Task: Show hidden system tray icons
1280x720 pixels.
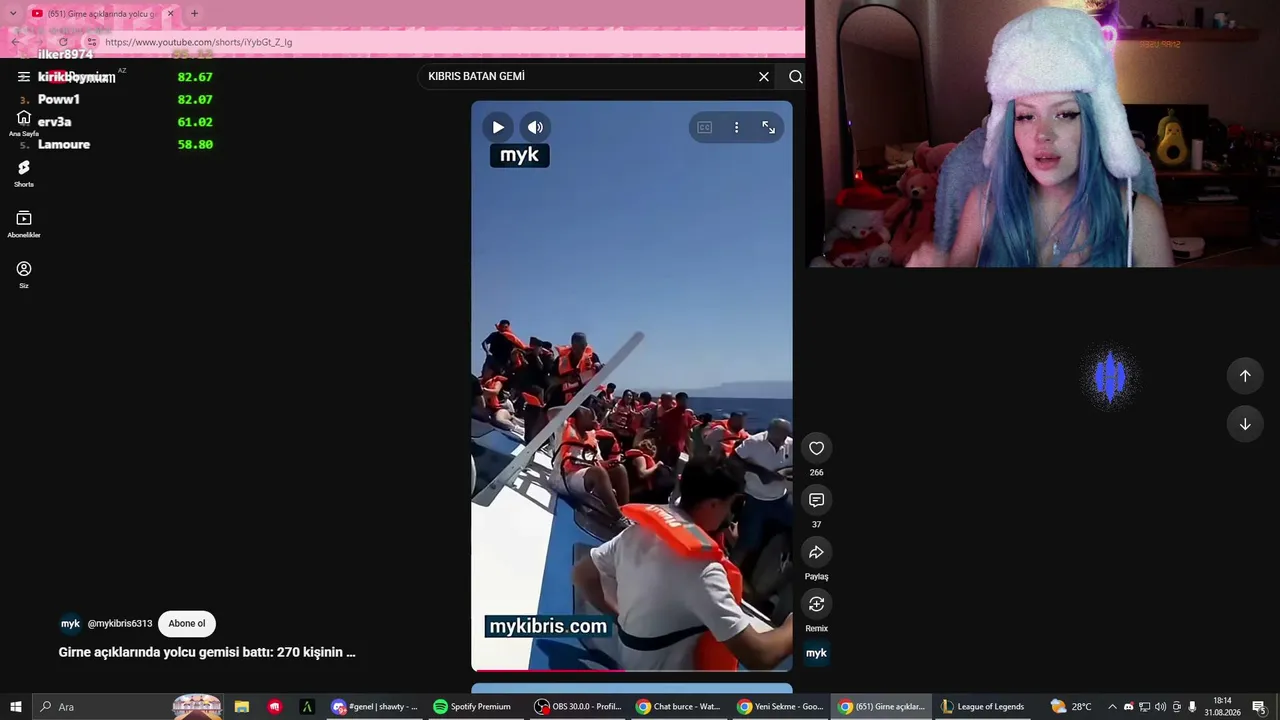Action: click(x=1112, y=707)
